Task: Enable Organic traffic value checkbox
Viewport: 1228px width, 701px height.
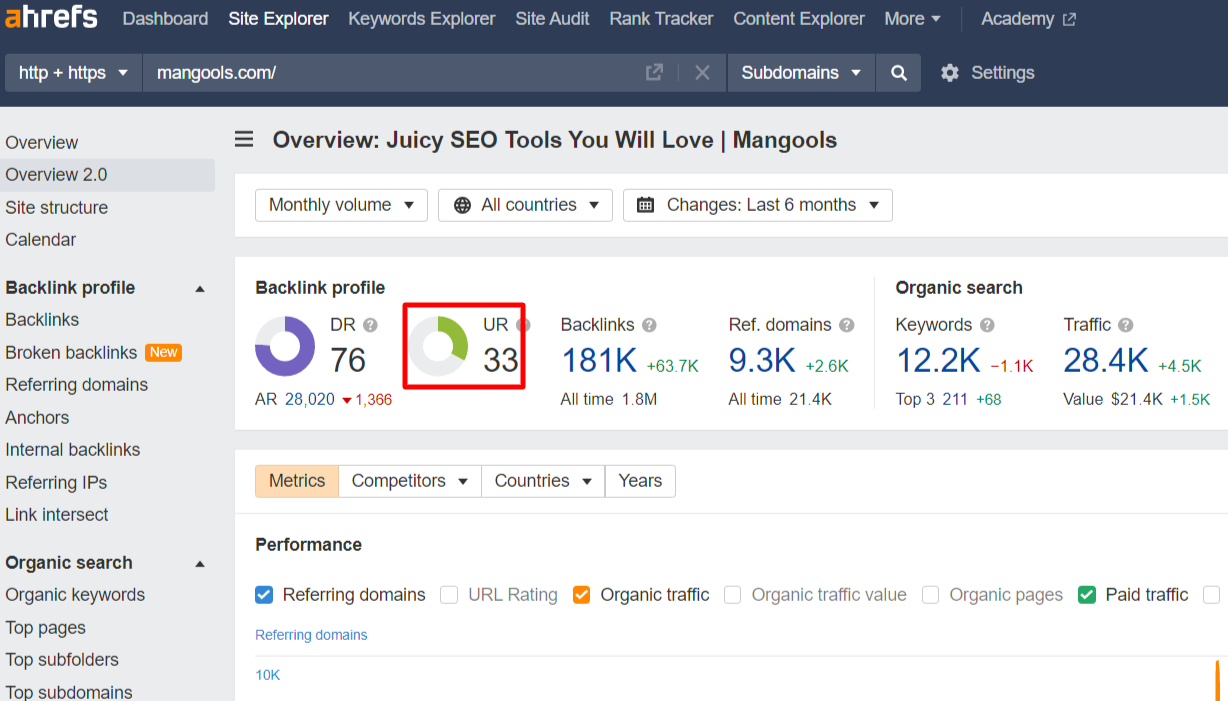Action: [732, 595]
